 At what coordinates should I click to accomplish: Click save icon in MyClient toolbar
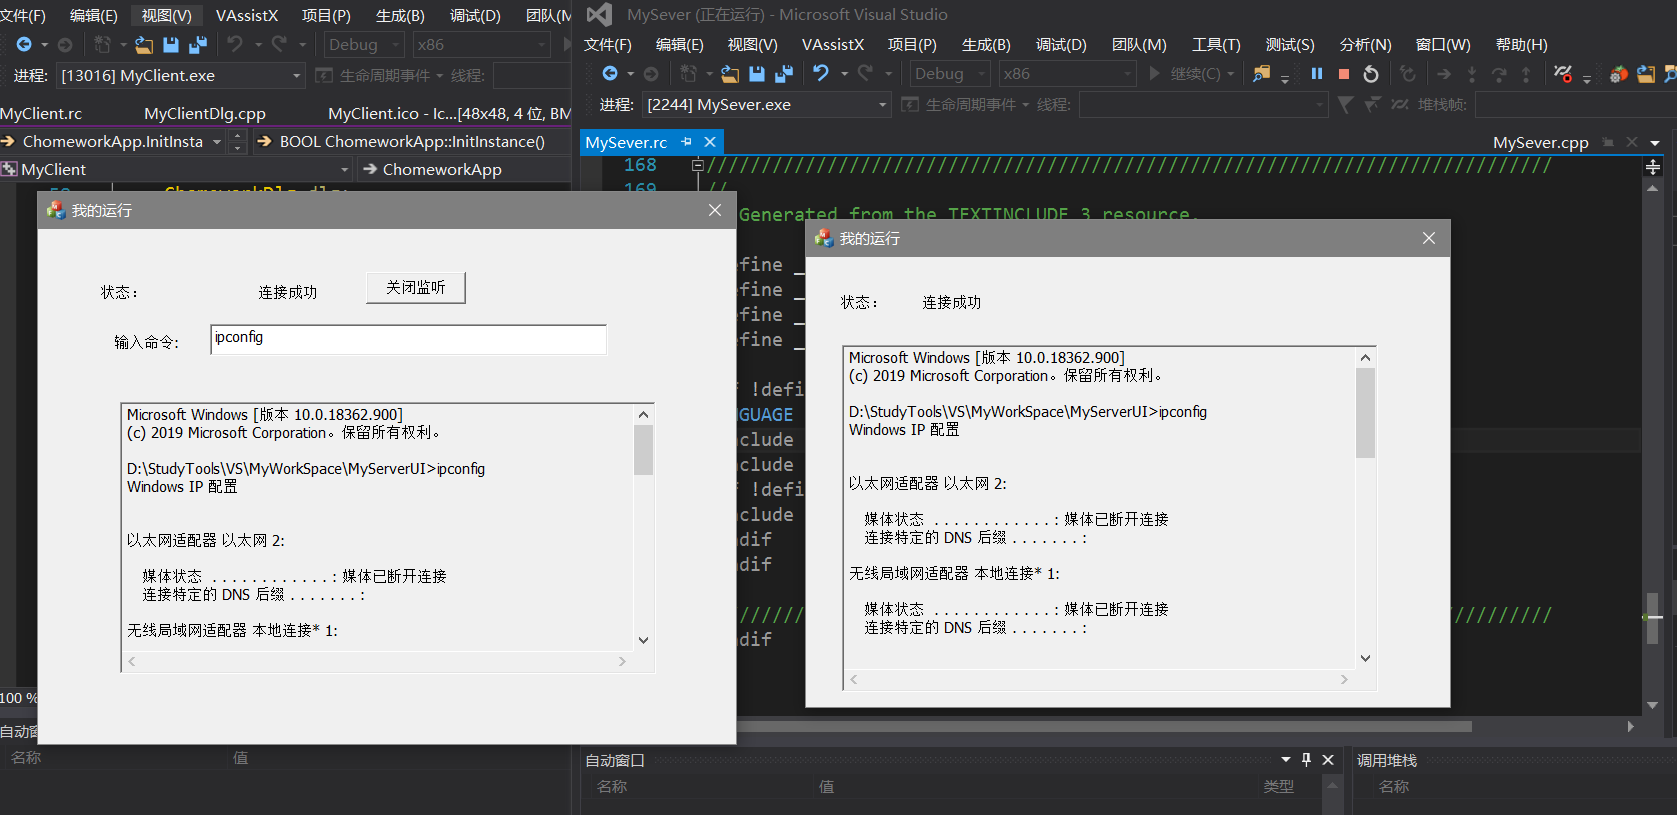[x=171, y=45]
